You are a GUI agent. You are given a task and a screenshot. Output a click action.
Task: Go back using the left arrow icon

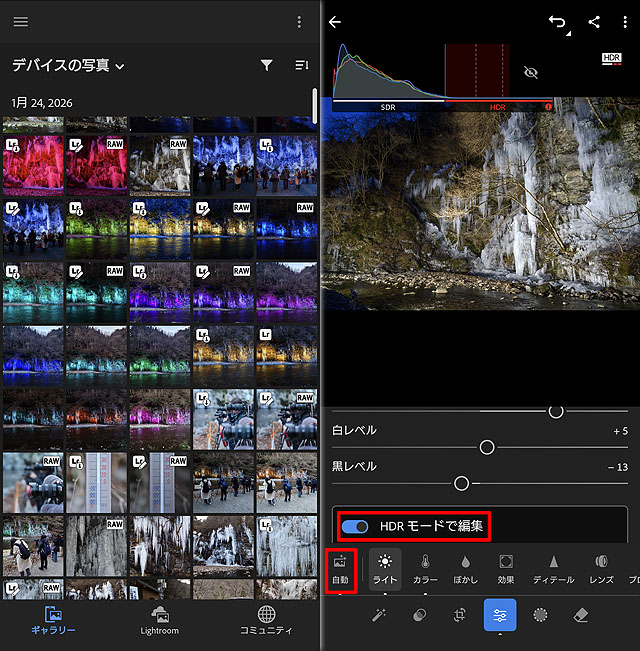335,22
